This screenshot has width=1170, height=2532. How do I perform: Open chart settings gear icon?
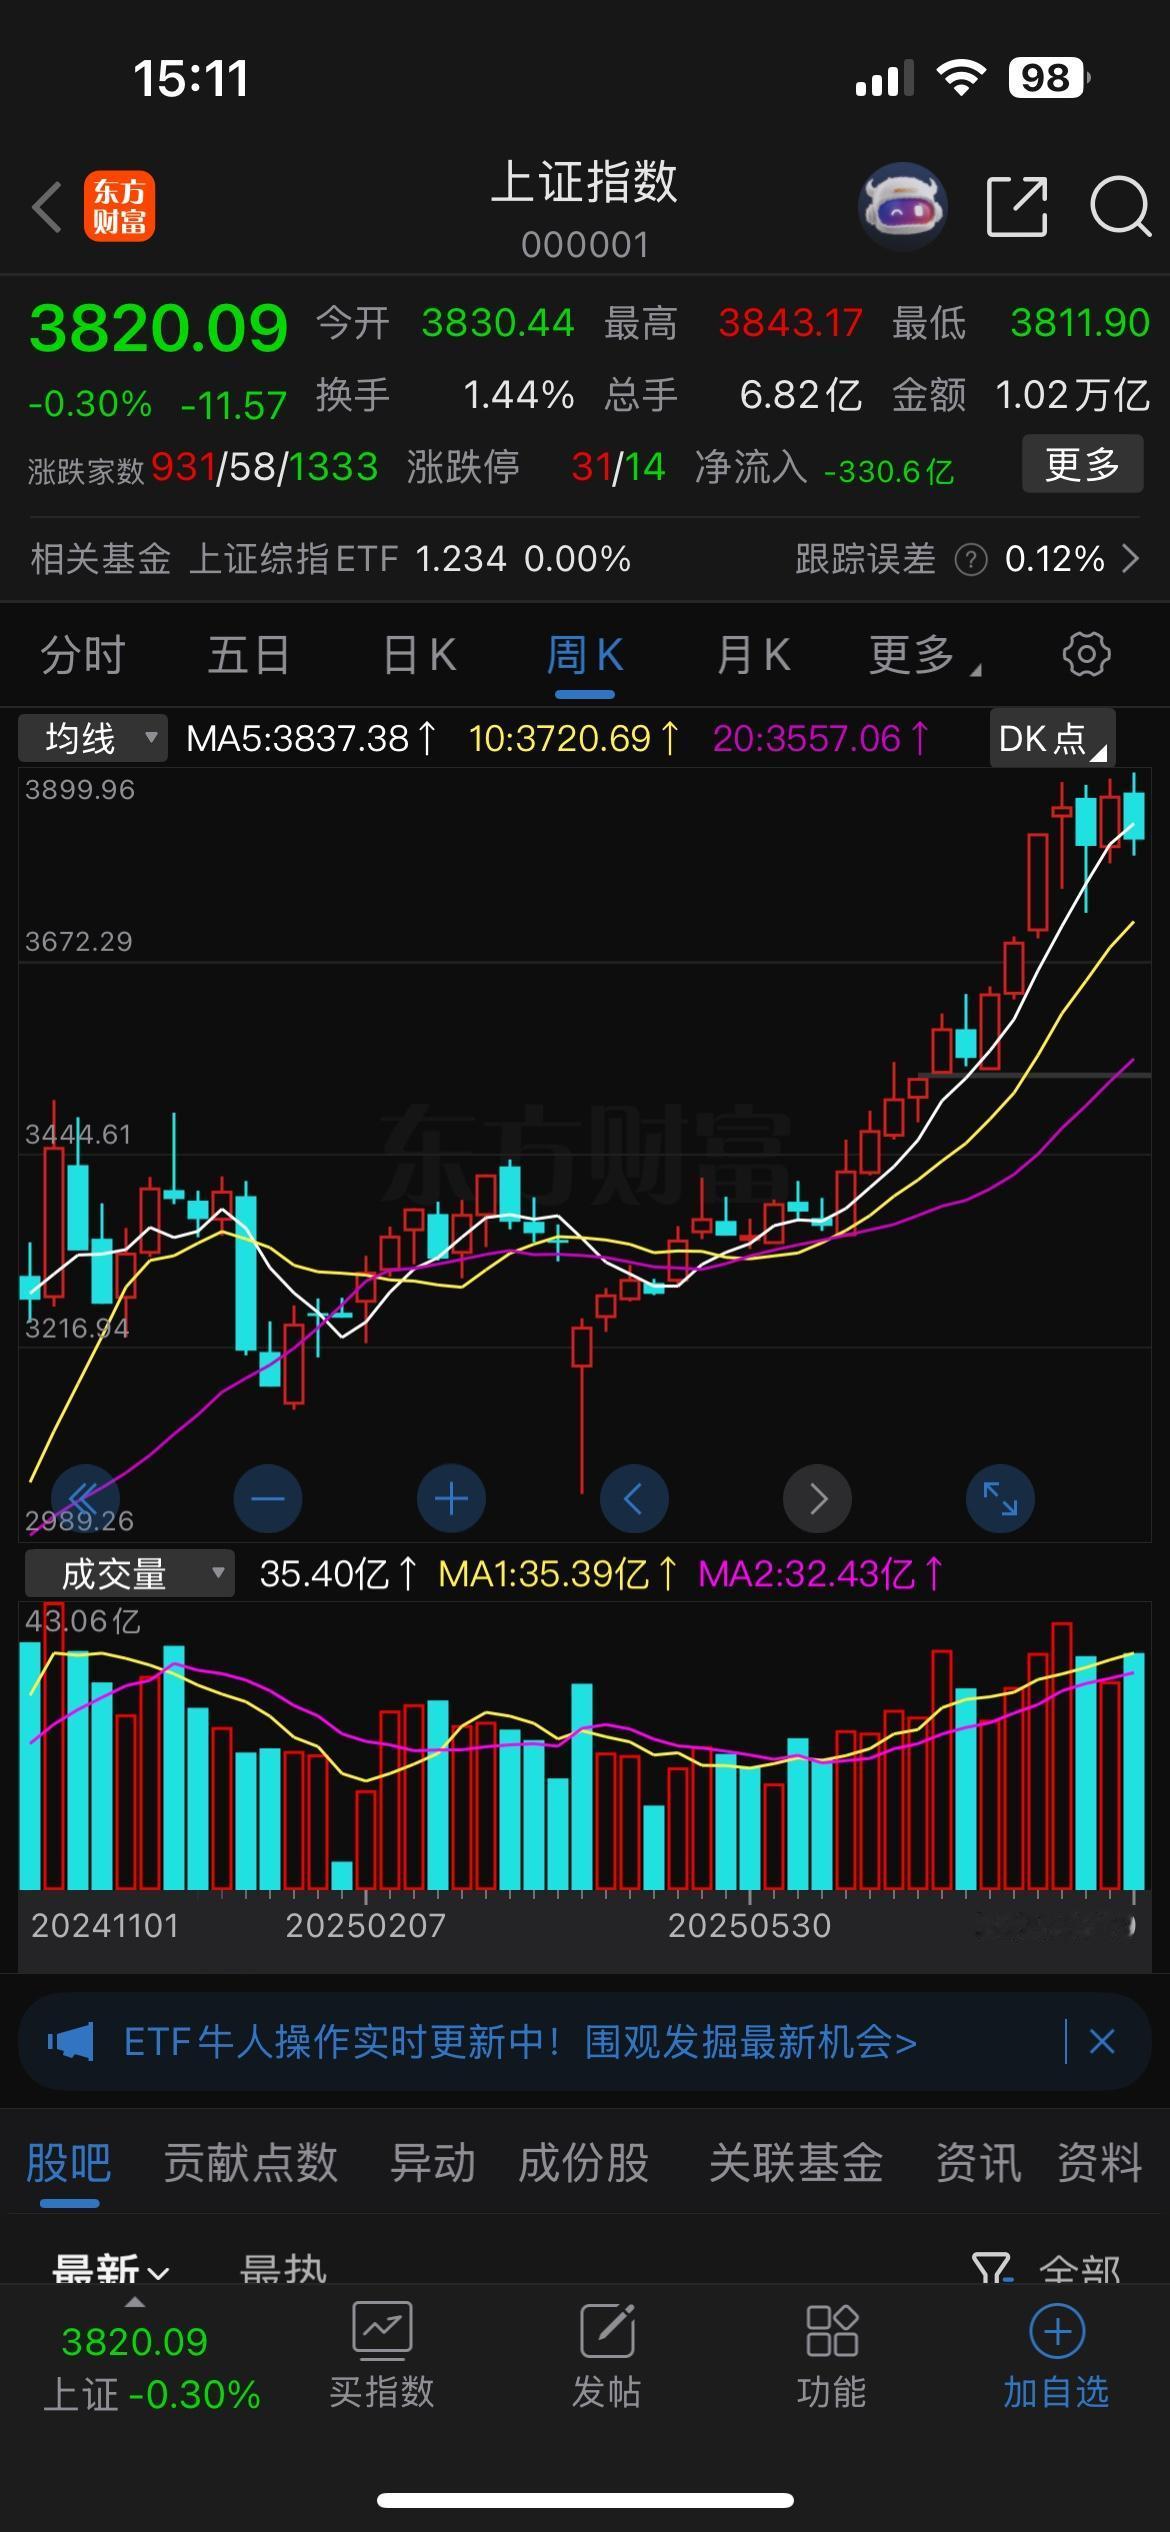click(1086, 655)
